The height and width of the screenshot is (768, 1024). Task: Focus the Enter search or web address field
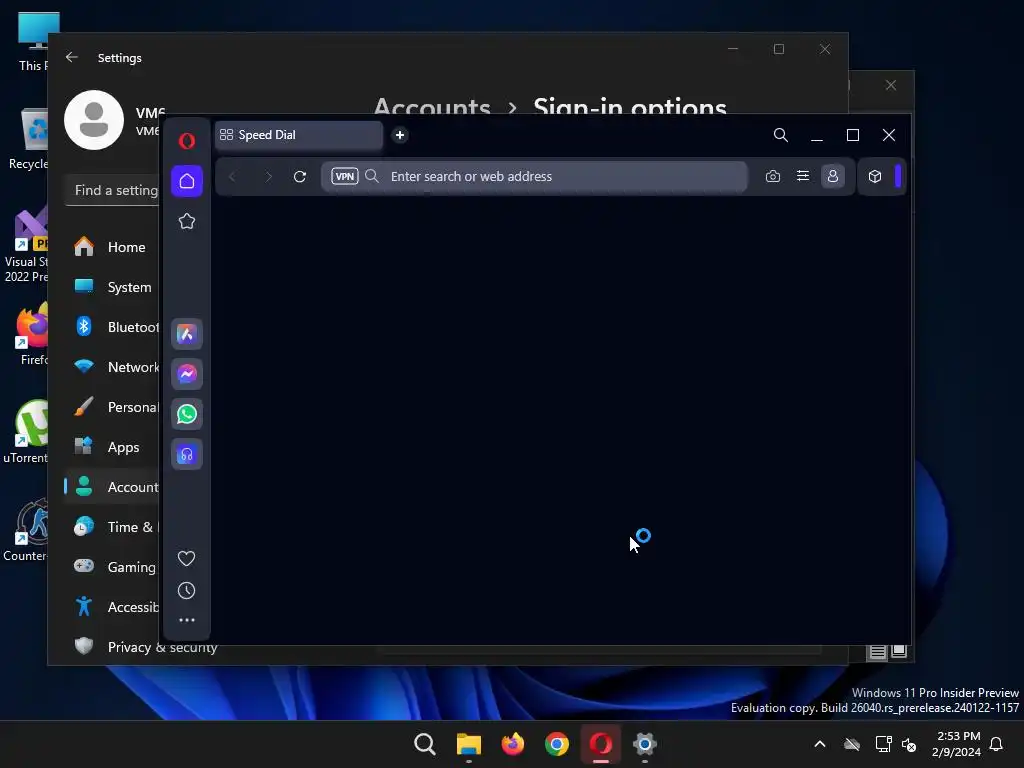click(x=534, y=176)
